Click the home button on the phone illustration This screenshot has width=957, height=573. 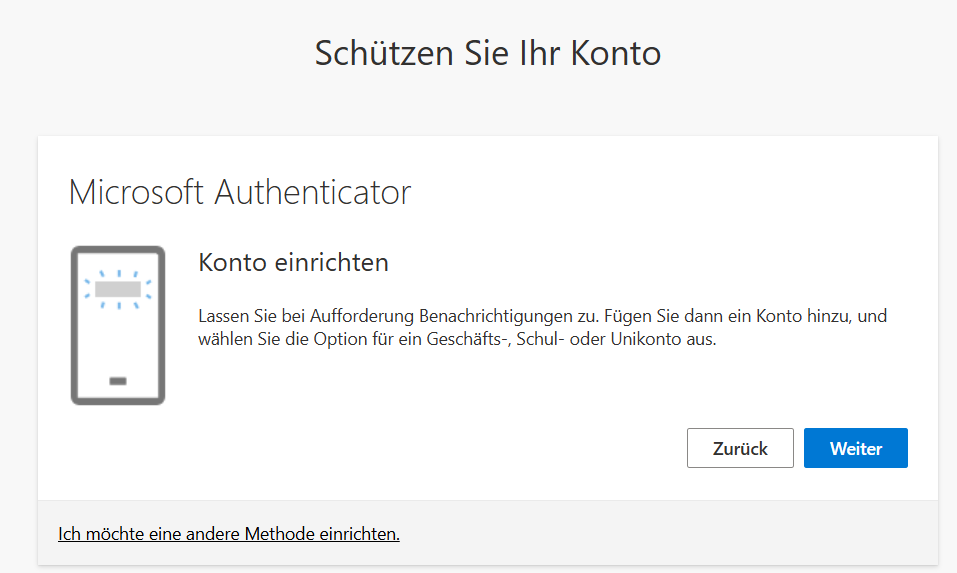(x=118, y=381)
